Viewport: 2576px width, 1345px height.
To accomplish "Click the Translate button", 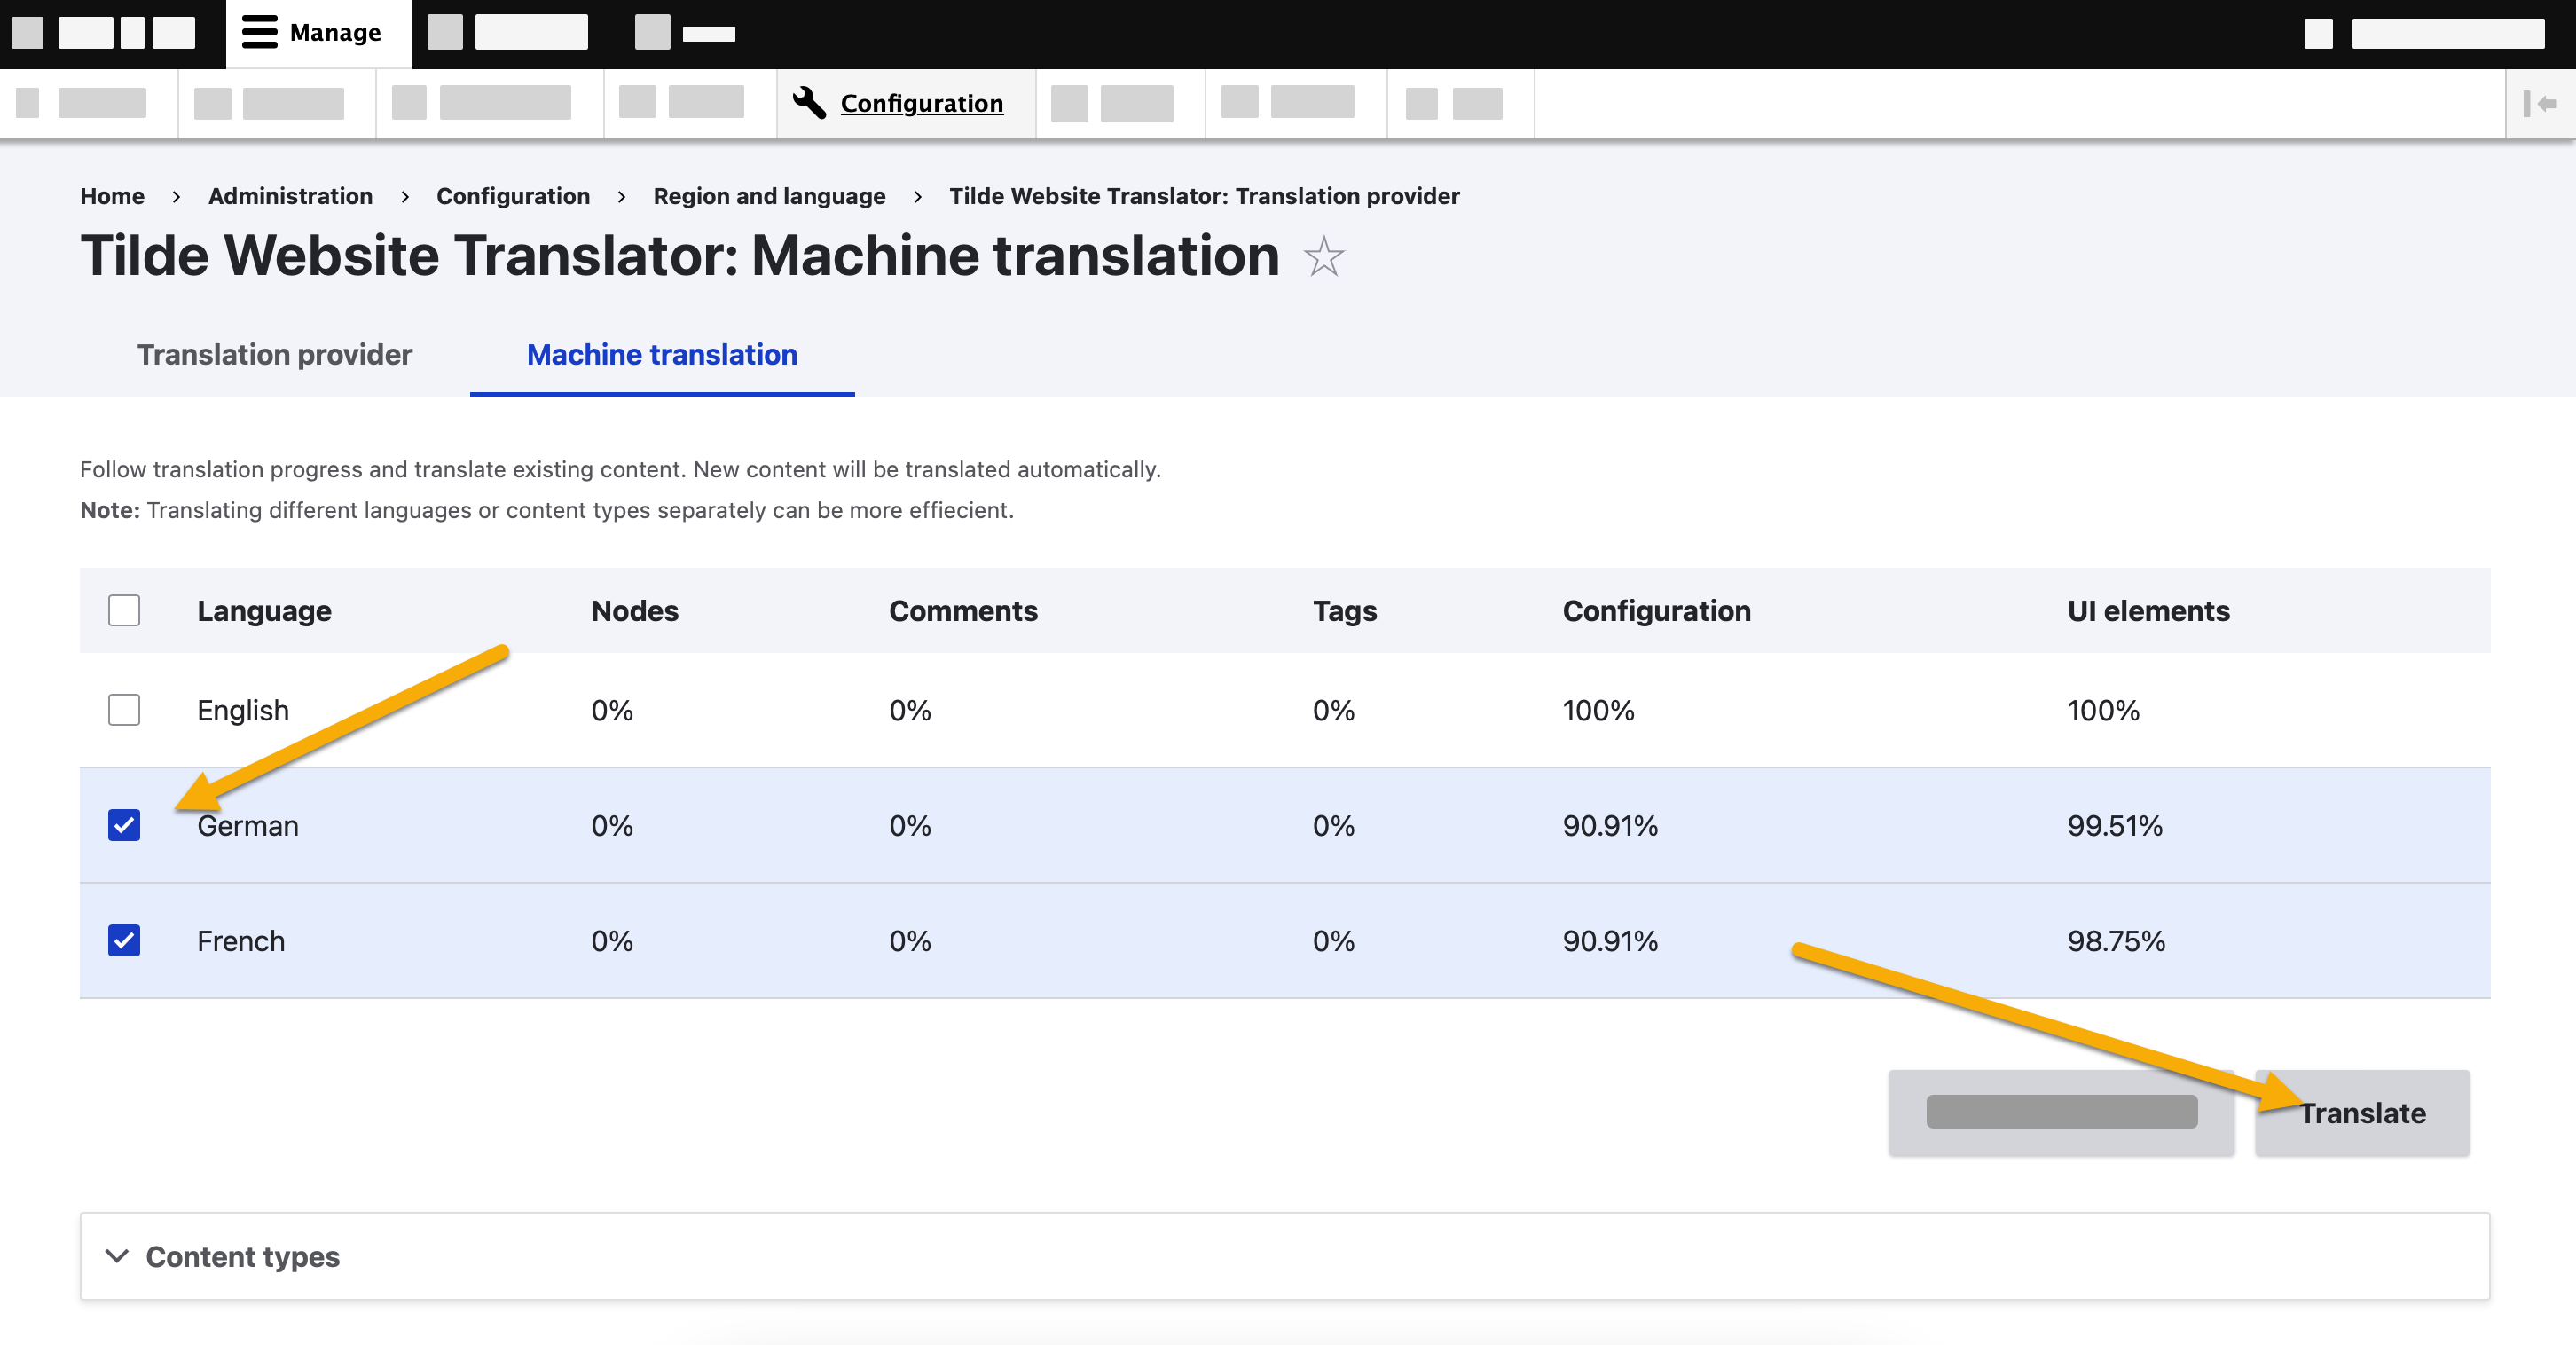I will pyautogui.click(x=2362, y=1112).
